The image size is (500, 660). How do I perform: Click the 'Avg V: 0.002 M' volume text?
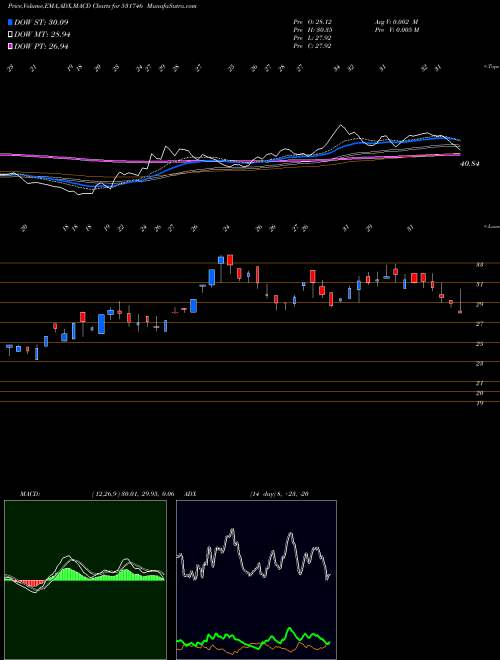396,21
